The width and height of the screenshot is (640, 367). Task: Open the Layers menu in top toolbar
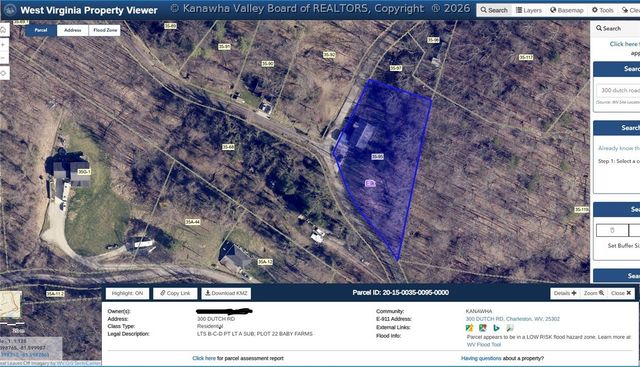point(529,10)
